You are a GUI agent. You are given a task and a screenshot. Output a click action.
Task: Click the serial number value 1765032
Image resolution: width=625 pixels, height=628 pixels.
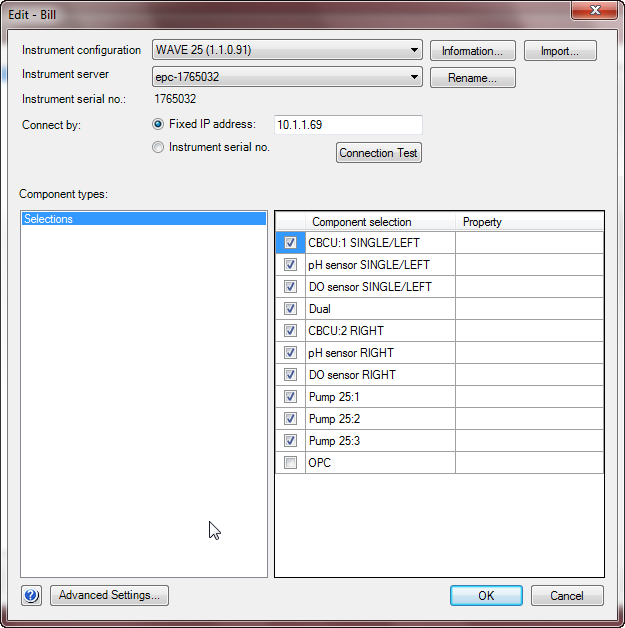pos(175,99)
